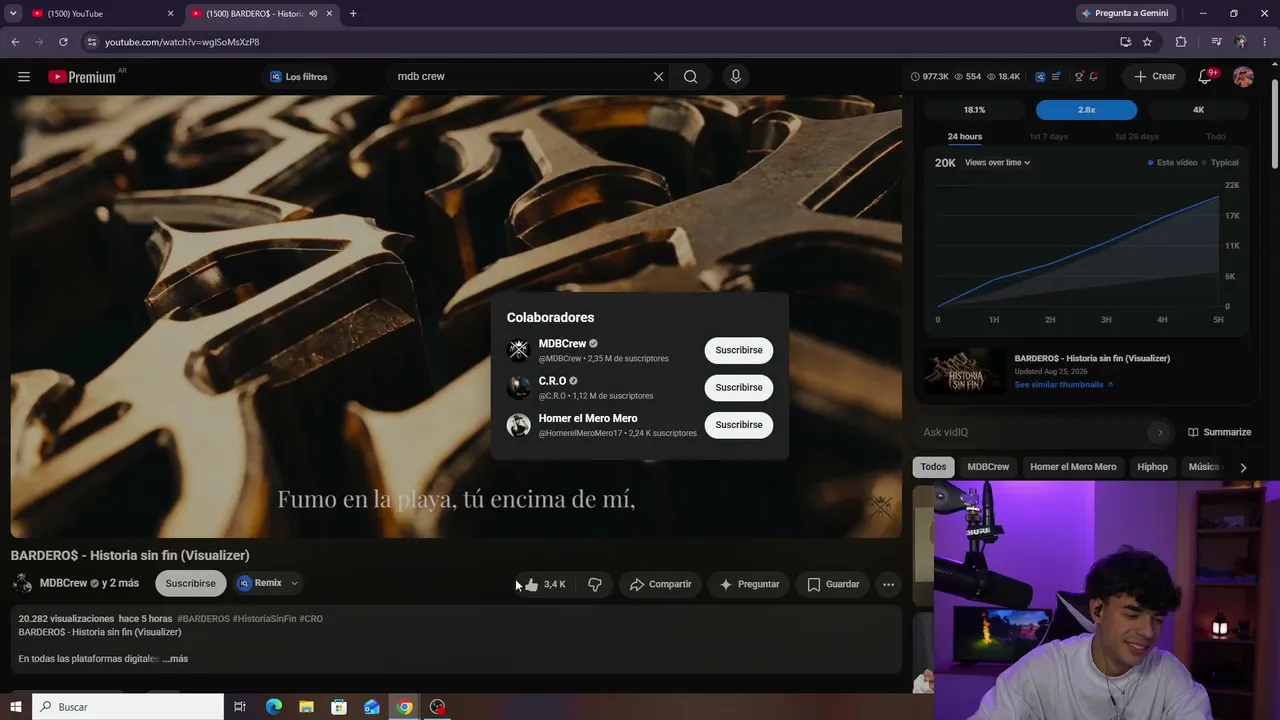Viewport: 1280px width, 720px height.
Task: Open the account avatar menu
Action: [1244, 77]
